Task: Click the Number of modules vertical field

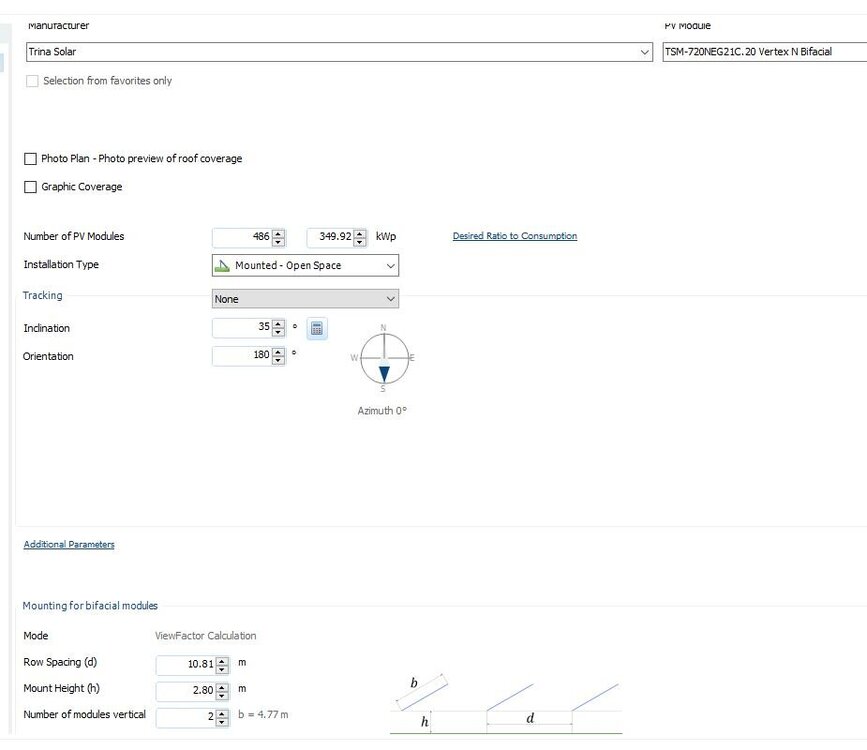Action: pos(186,716)
